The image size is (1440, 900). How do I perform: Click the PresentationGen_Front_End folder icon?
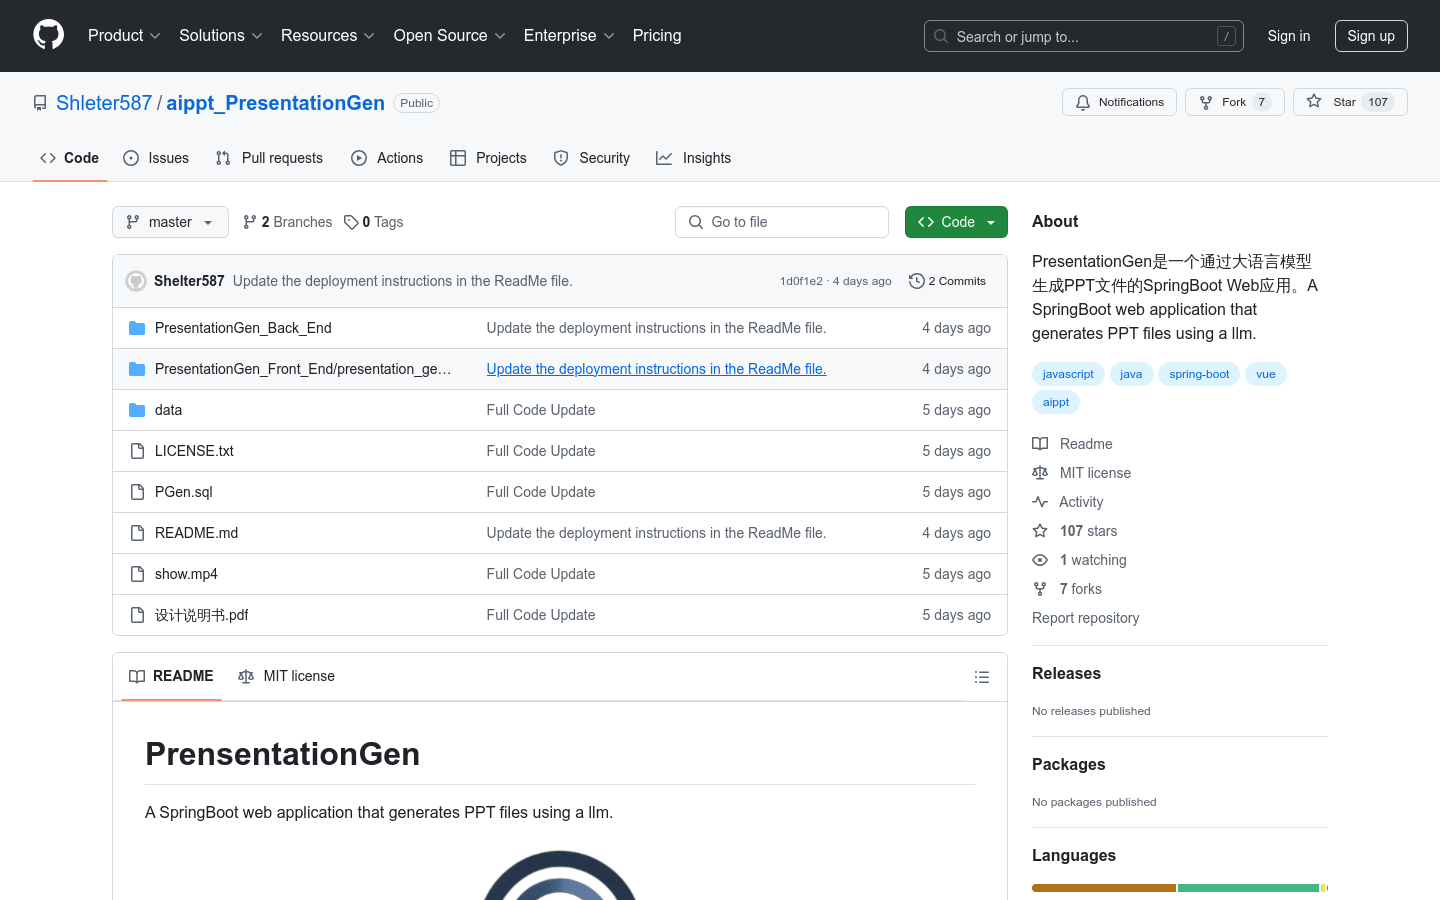coord(137,369)
